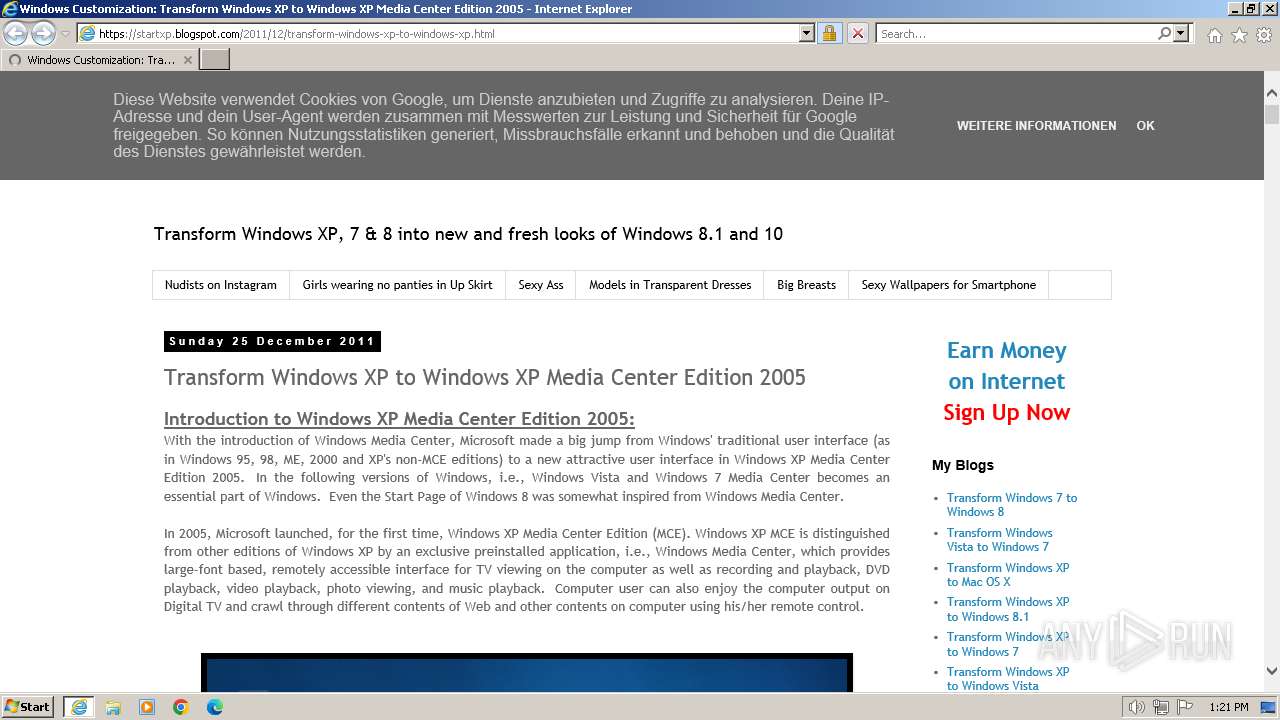Image resolution: width=1280 pixels, height=720 pixels.
Task: Open Google Chrome taskbar icon
Action: [181, 707]
